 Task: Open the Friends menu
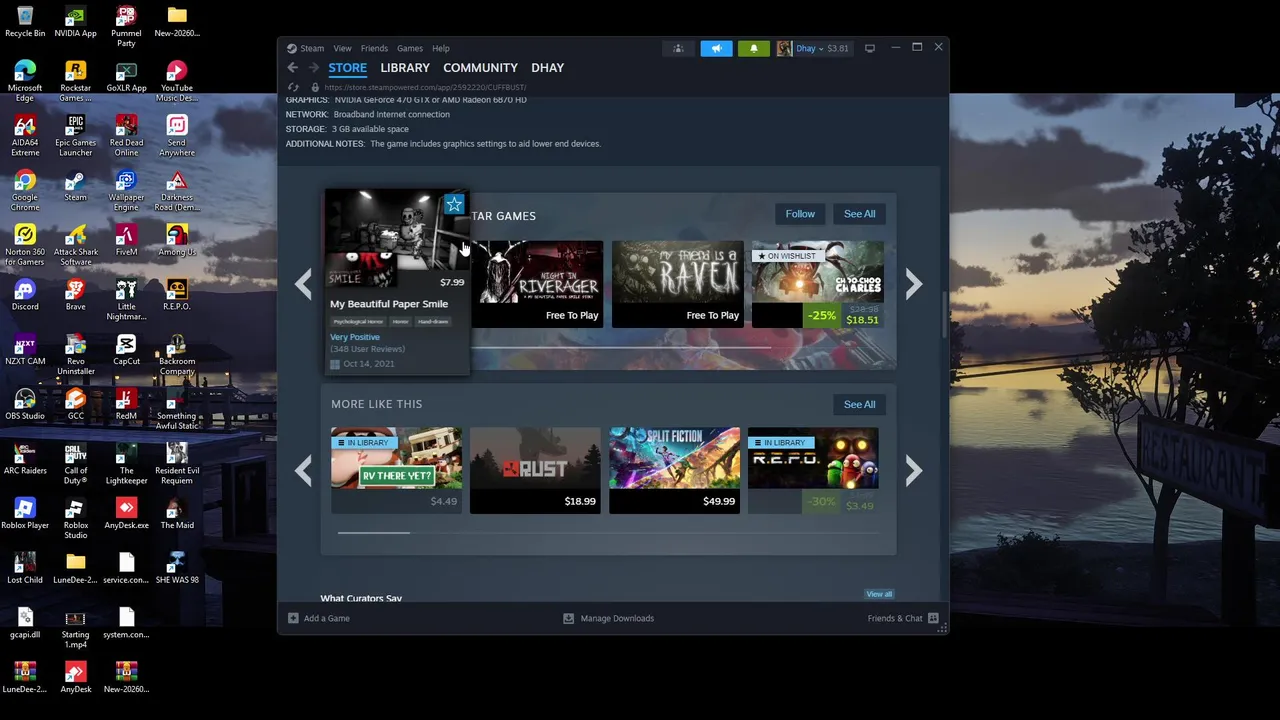click(x=374, y=48)
